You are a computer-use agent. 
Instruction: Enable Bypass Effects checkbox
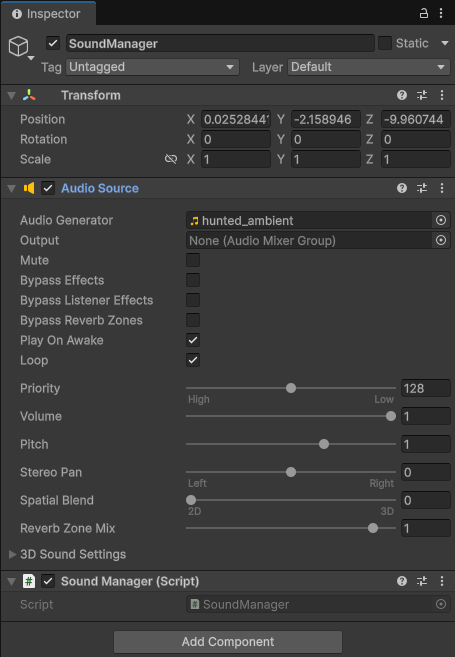(193, 280)
